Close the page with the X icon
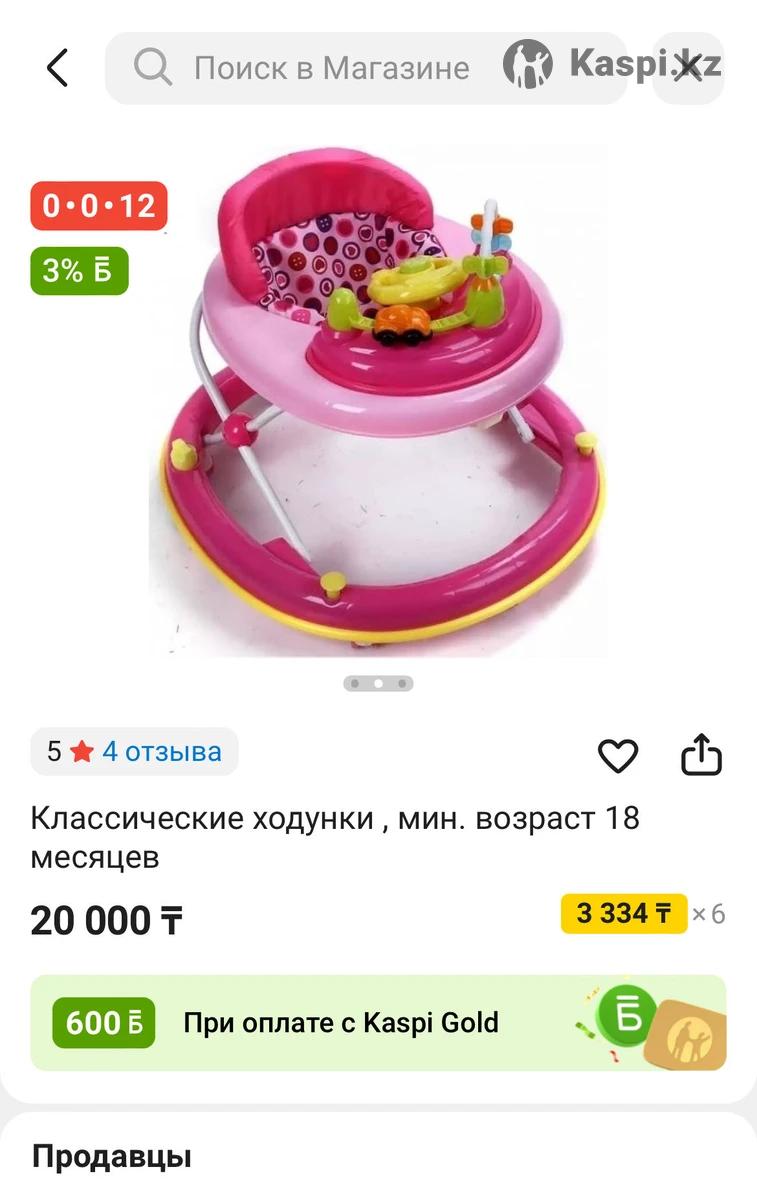Viewport: 757px width, 1200px height. 688,68
